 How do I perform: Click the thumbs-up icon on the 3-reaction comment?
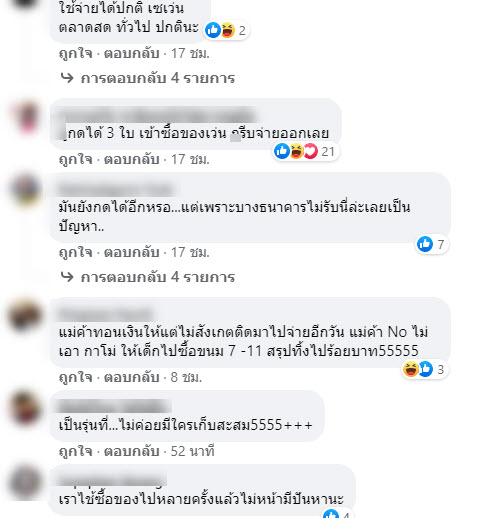point(425,369)
